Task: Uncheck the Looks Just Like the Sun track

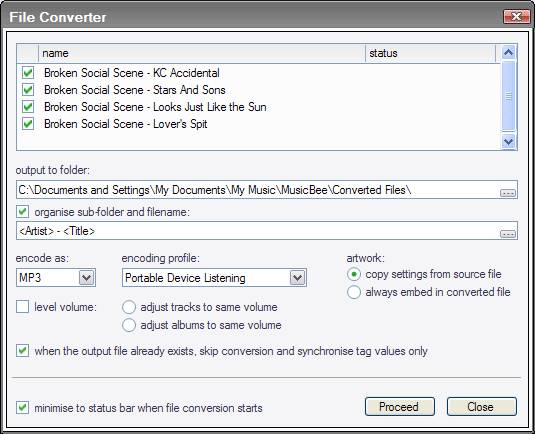Action: tap(28, 107)
